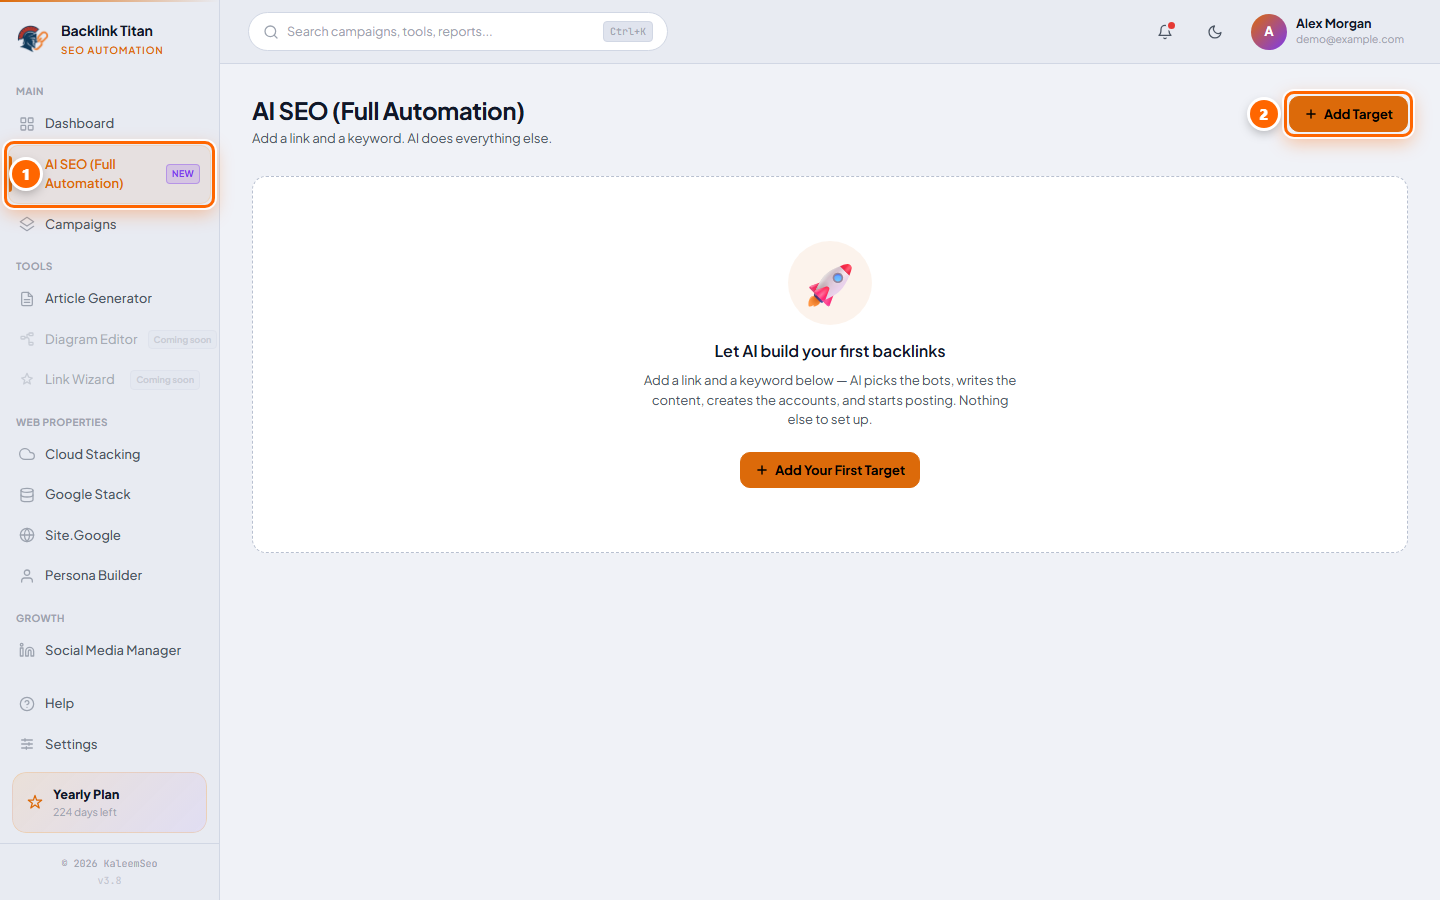Open Social Media Manager label

pyautogui.click(x=113, y=650)
